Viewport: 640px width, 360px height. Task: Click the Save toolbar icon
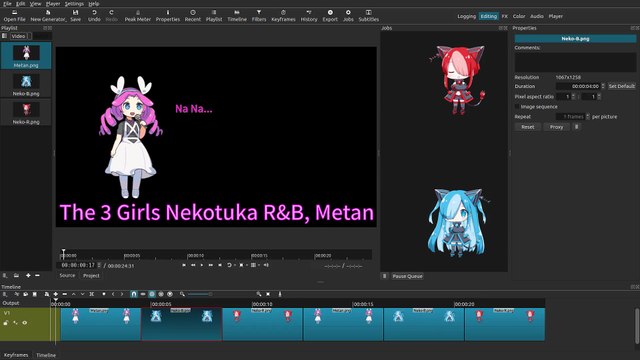coord(76,16)
